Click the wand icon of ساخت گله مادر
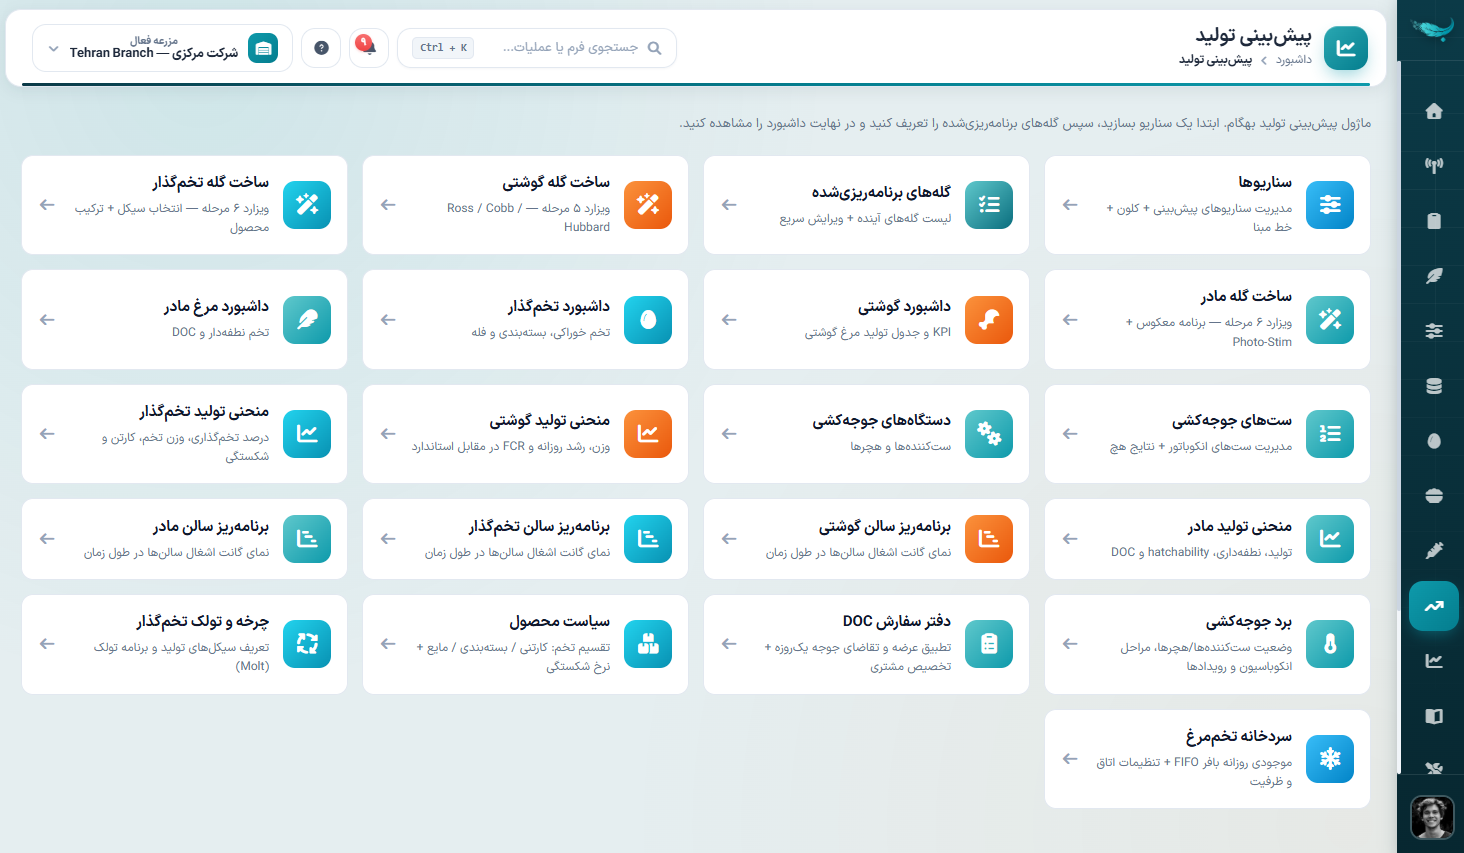The width and height of the screenshot is (1464, 853). point(1330,320)
